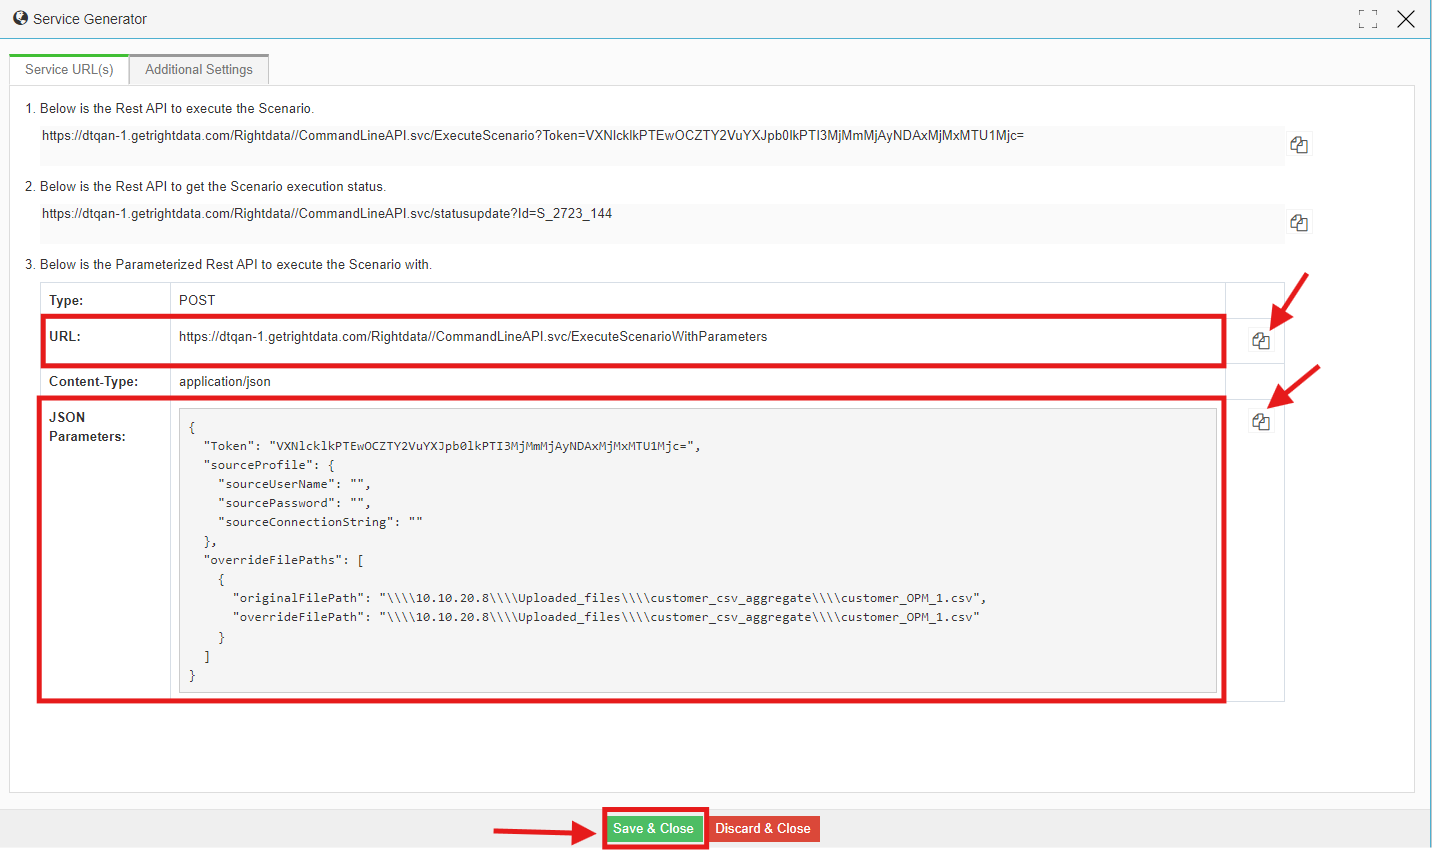Copy the Execute Scenario REST API URL

pos(1299,145)
